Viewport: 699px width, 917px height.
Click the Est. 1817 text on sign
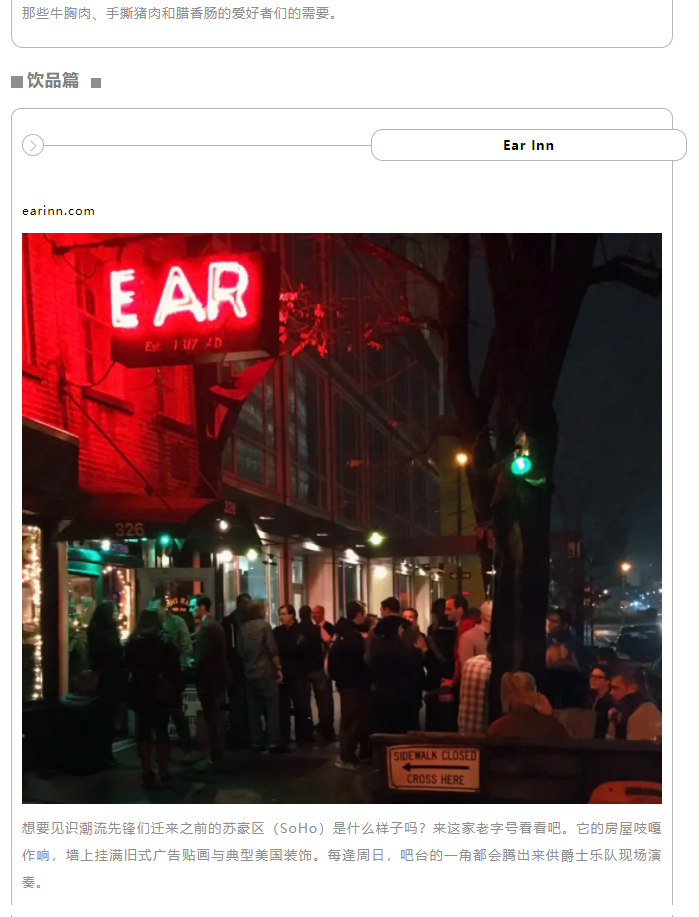(x=183, y=345)
